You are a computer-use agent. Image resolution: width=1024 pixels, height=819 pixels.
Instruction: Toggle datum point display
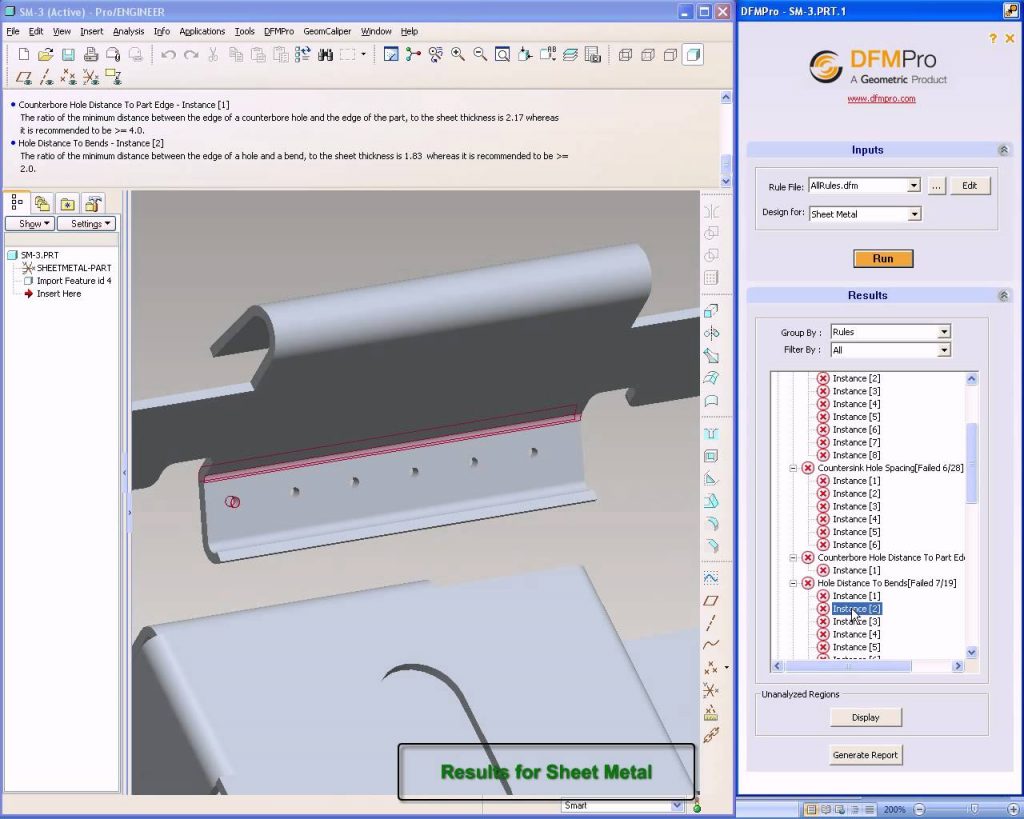[x=68, y=78]
